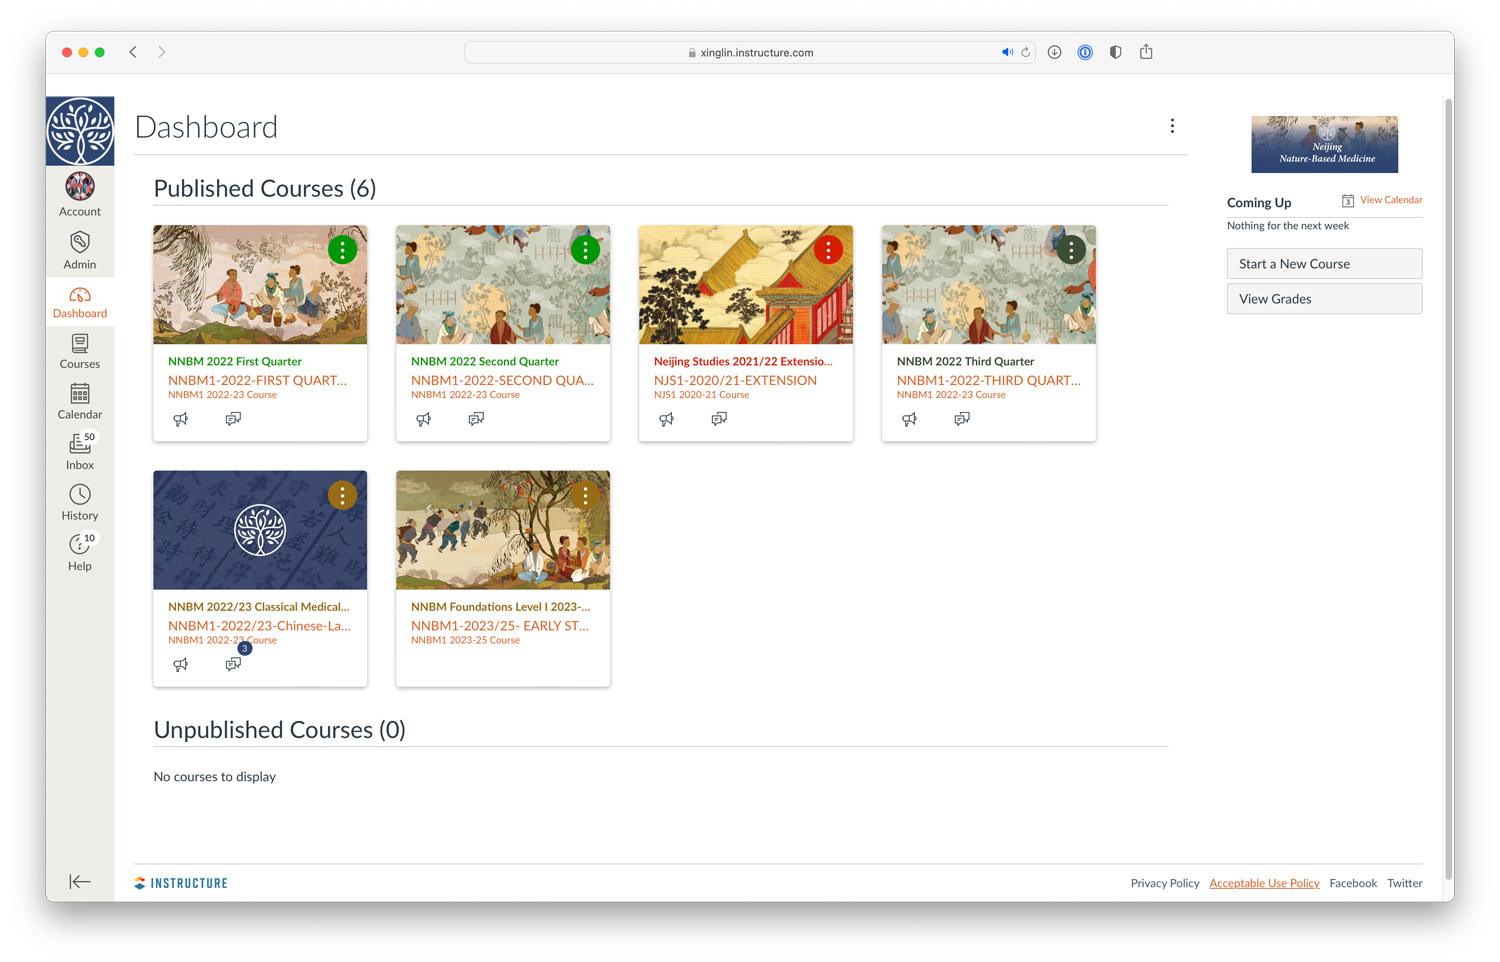Screen dimensions: 1500x962
Task: Open Discussions for NNBM 2022 Third Quarter
Action: [962, 419]
